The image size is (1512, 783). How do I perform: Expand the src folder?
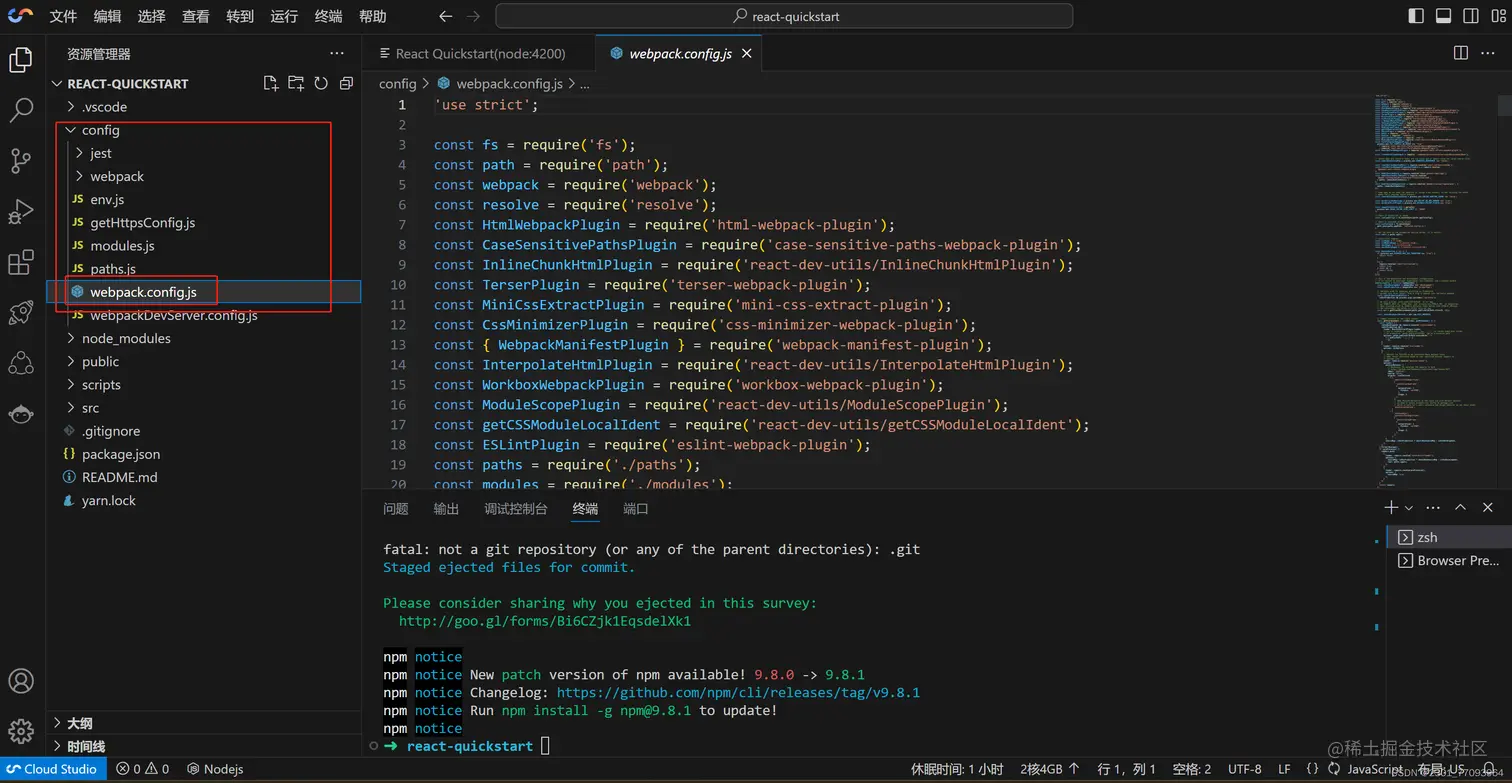71,408
